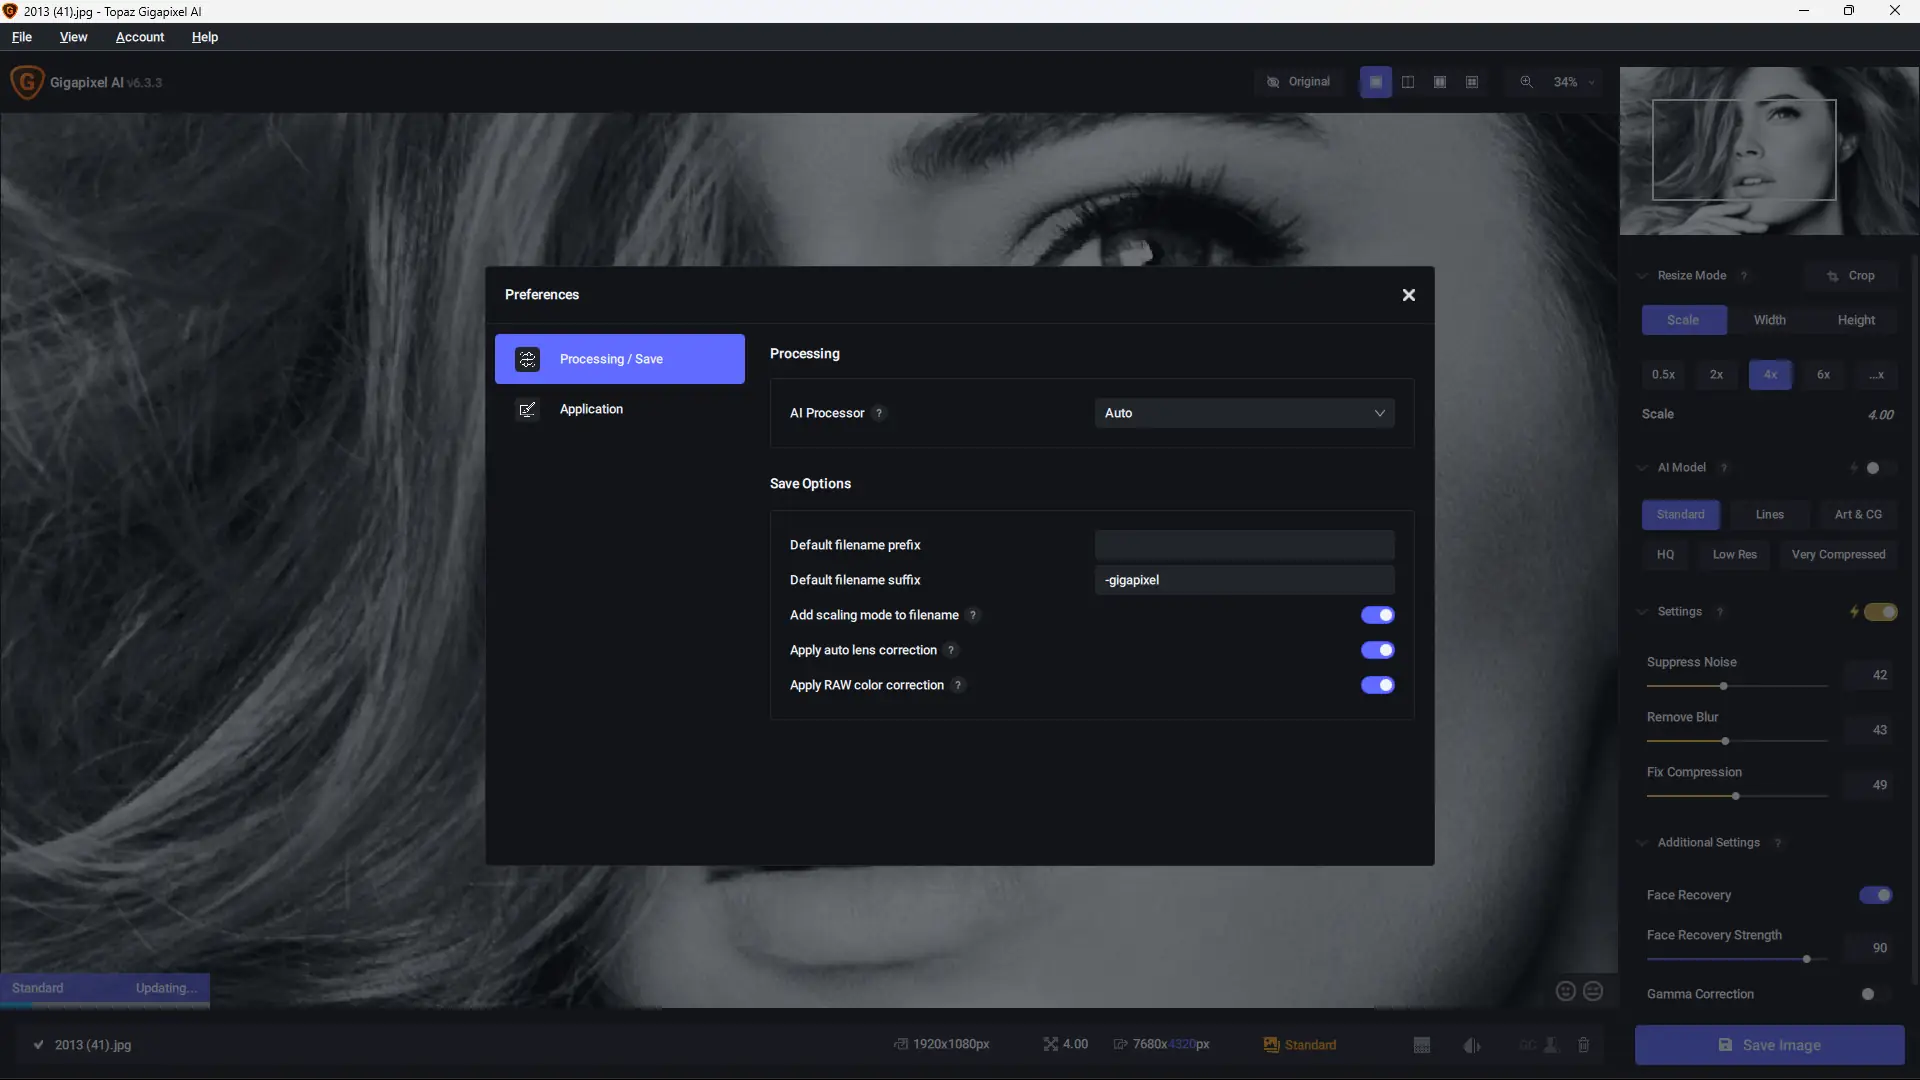Switch to side-by-side view layout icon
This screenshot has width=1920, height=1080.
tap(1440, 82)
